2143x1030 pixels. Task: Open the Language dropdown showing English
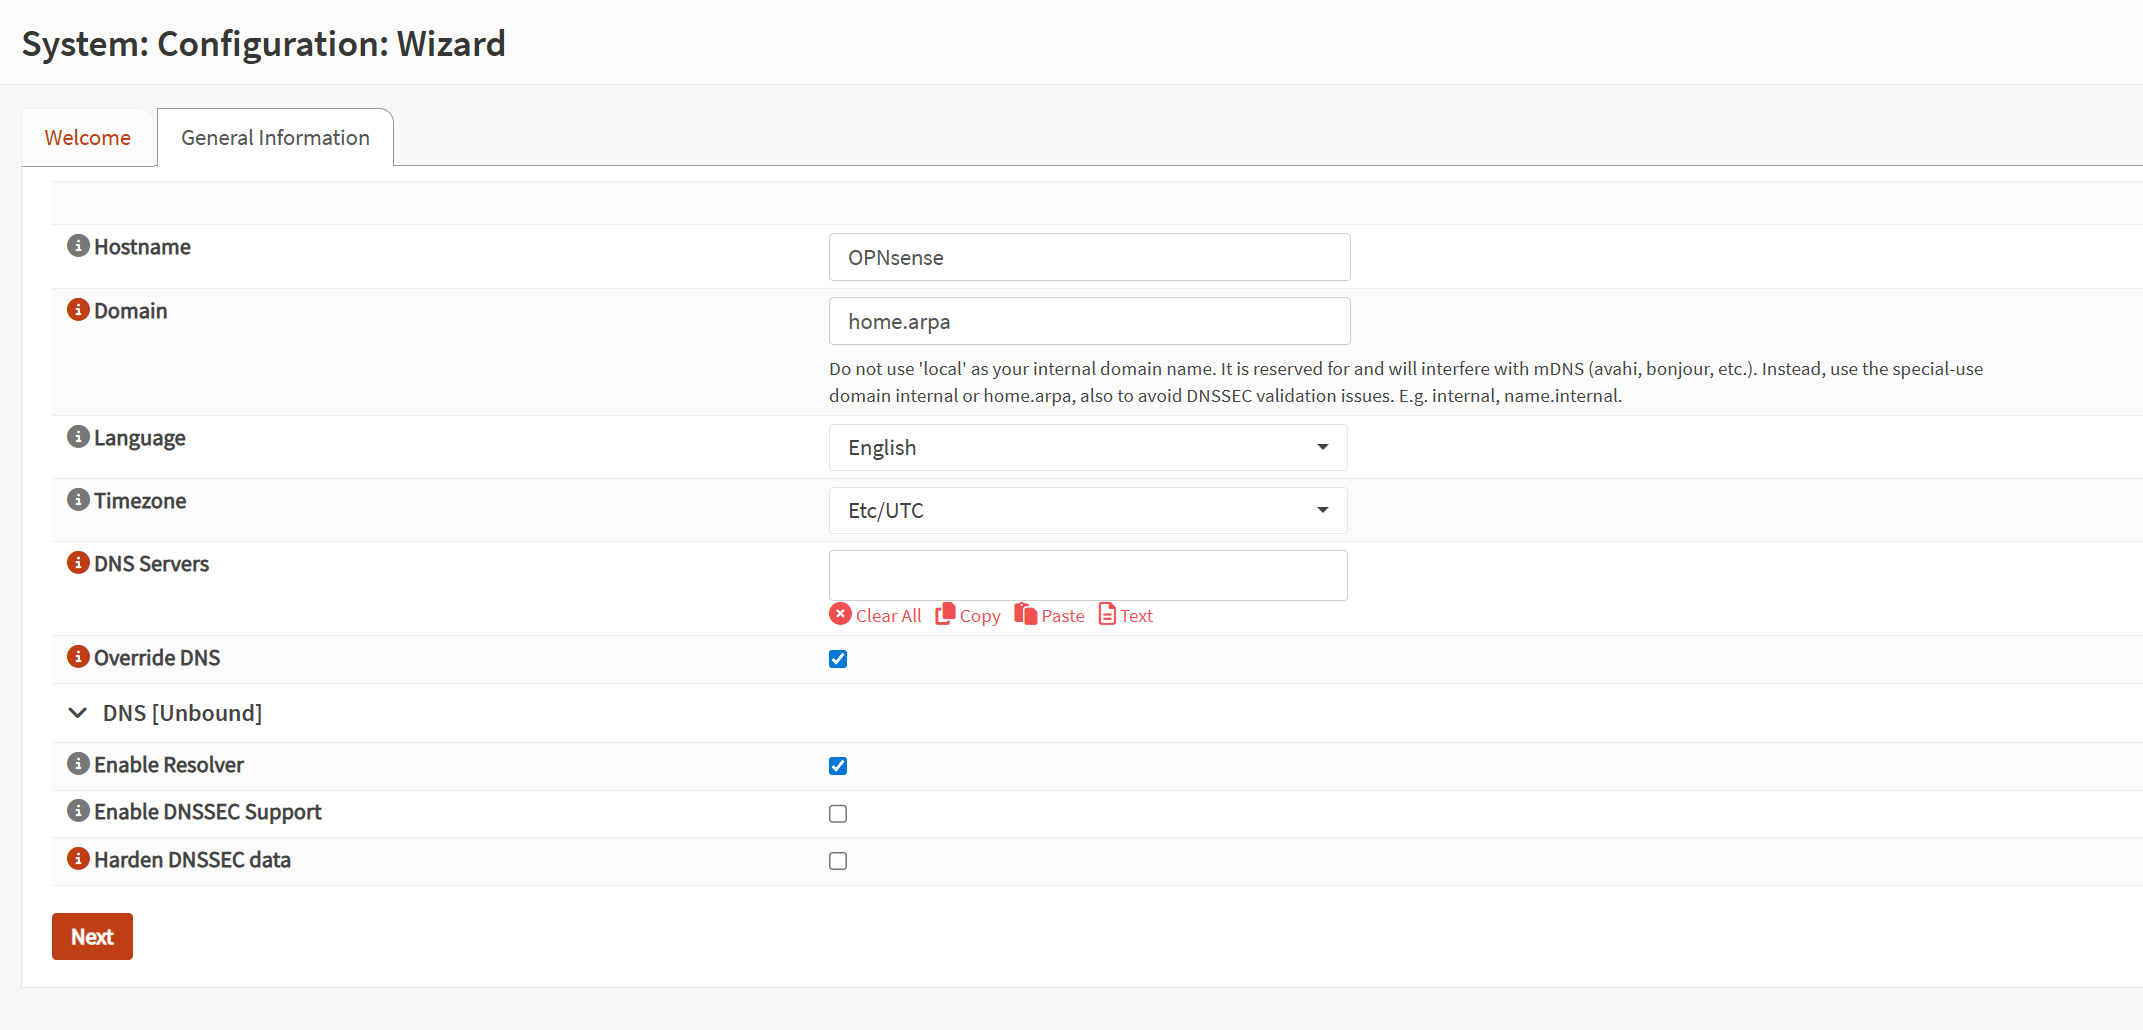point(1087,448)
